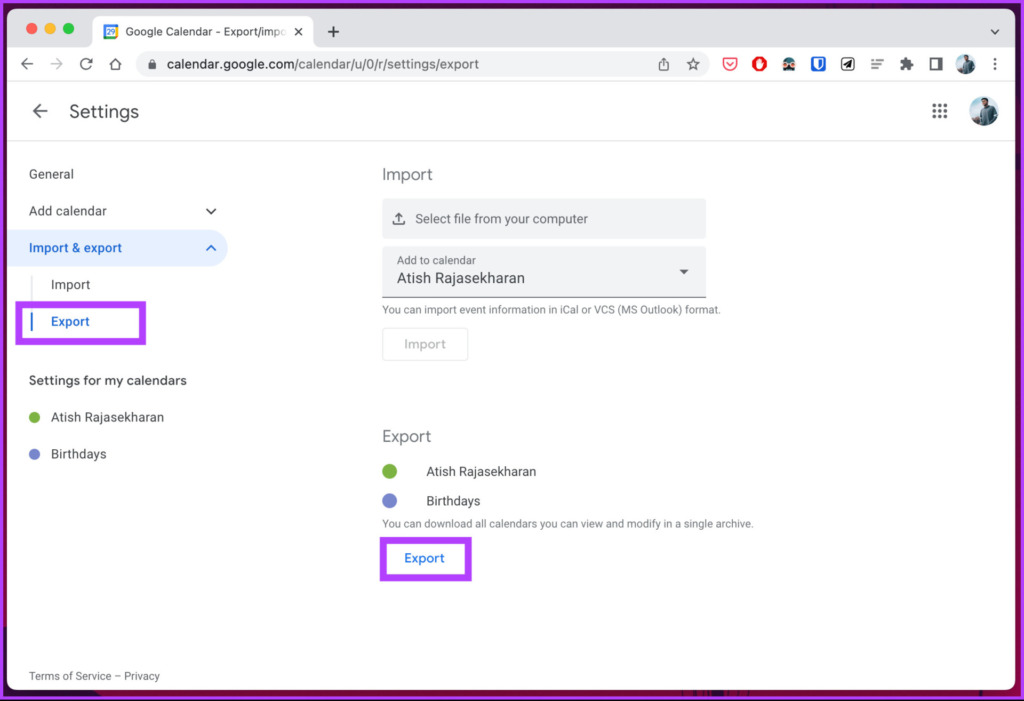Click the browser back button
Image resolution: width=1024 pixels, height=701 pixels.
[x=27, y=64]
